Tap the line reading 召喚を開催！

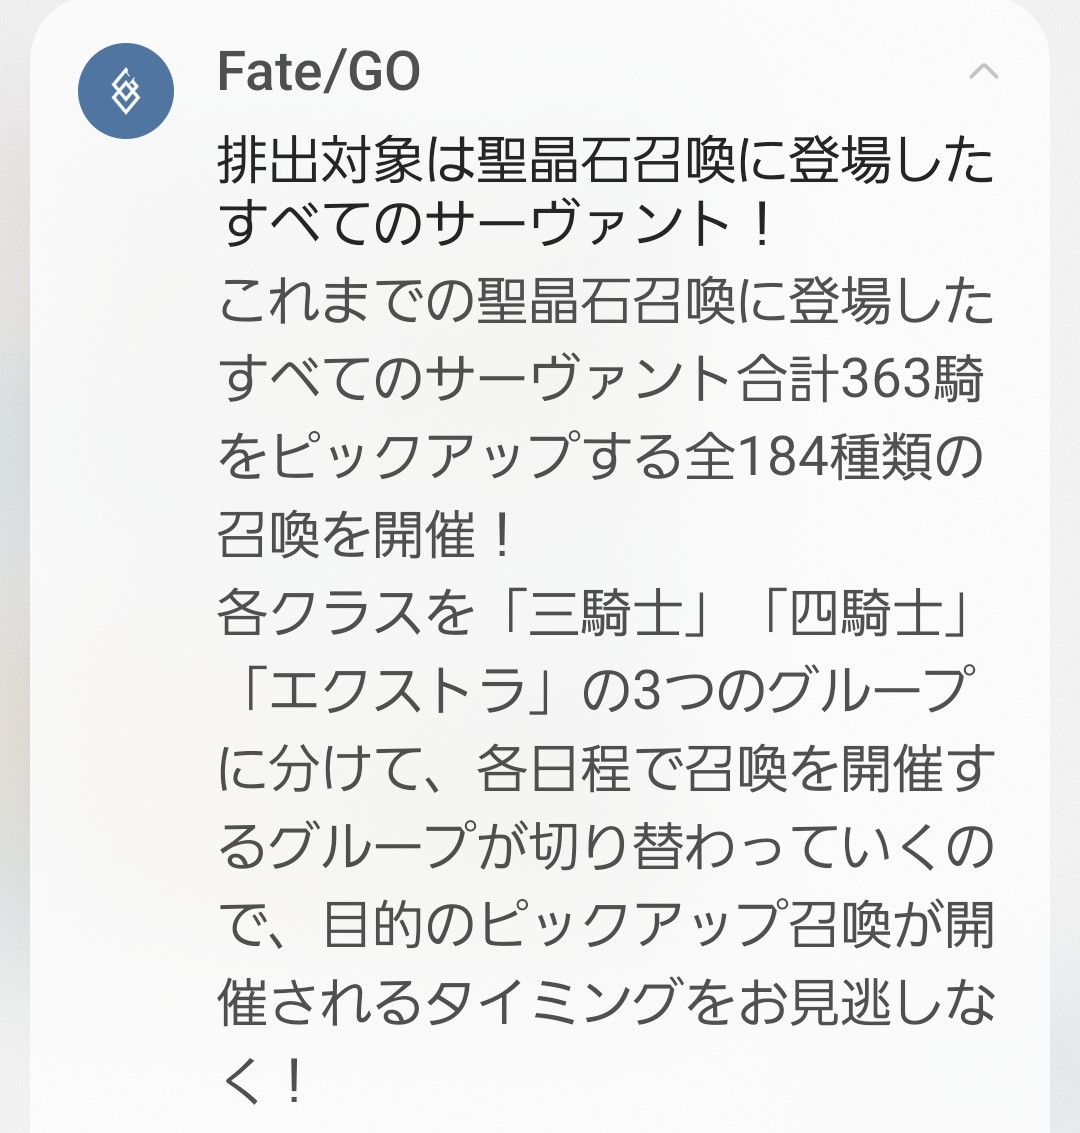pos(367,536)
